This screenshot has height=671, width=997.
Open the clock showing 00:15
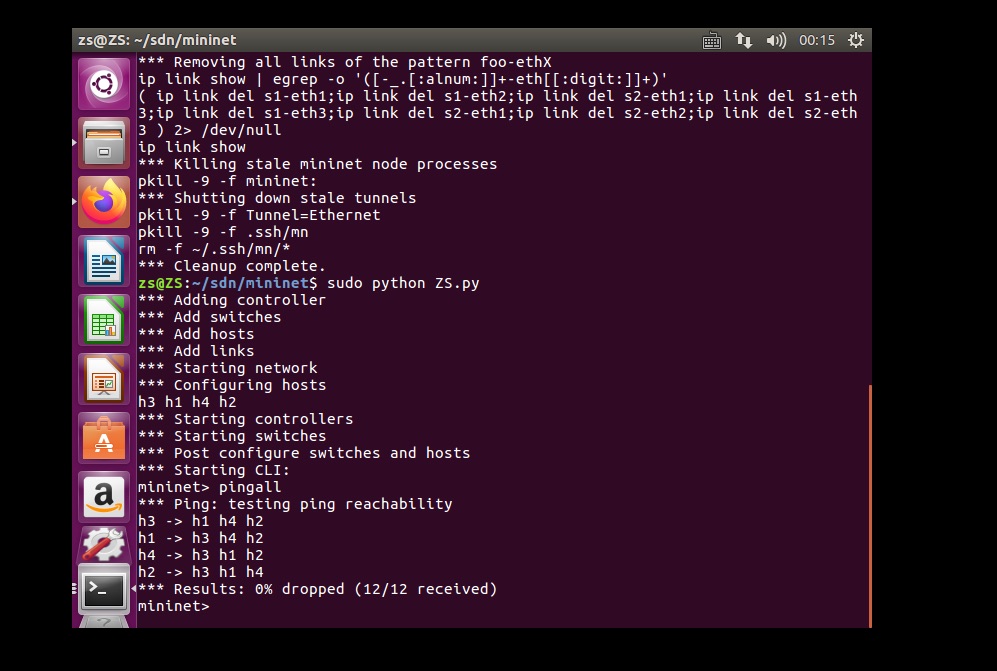click(x=816, y=41)
